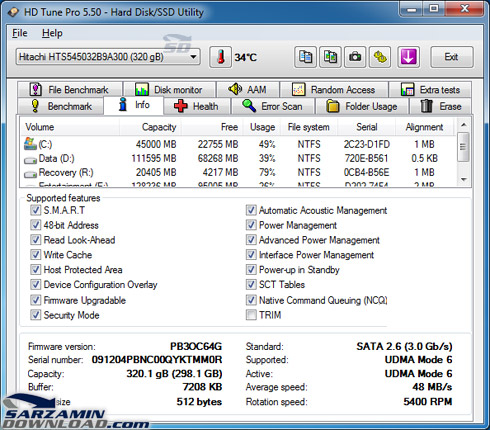Toggle the Power-up in Standby checkbox
The height and width of the screenshot is (430, 490).
tap(251, 269)
